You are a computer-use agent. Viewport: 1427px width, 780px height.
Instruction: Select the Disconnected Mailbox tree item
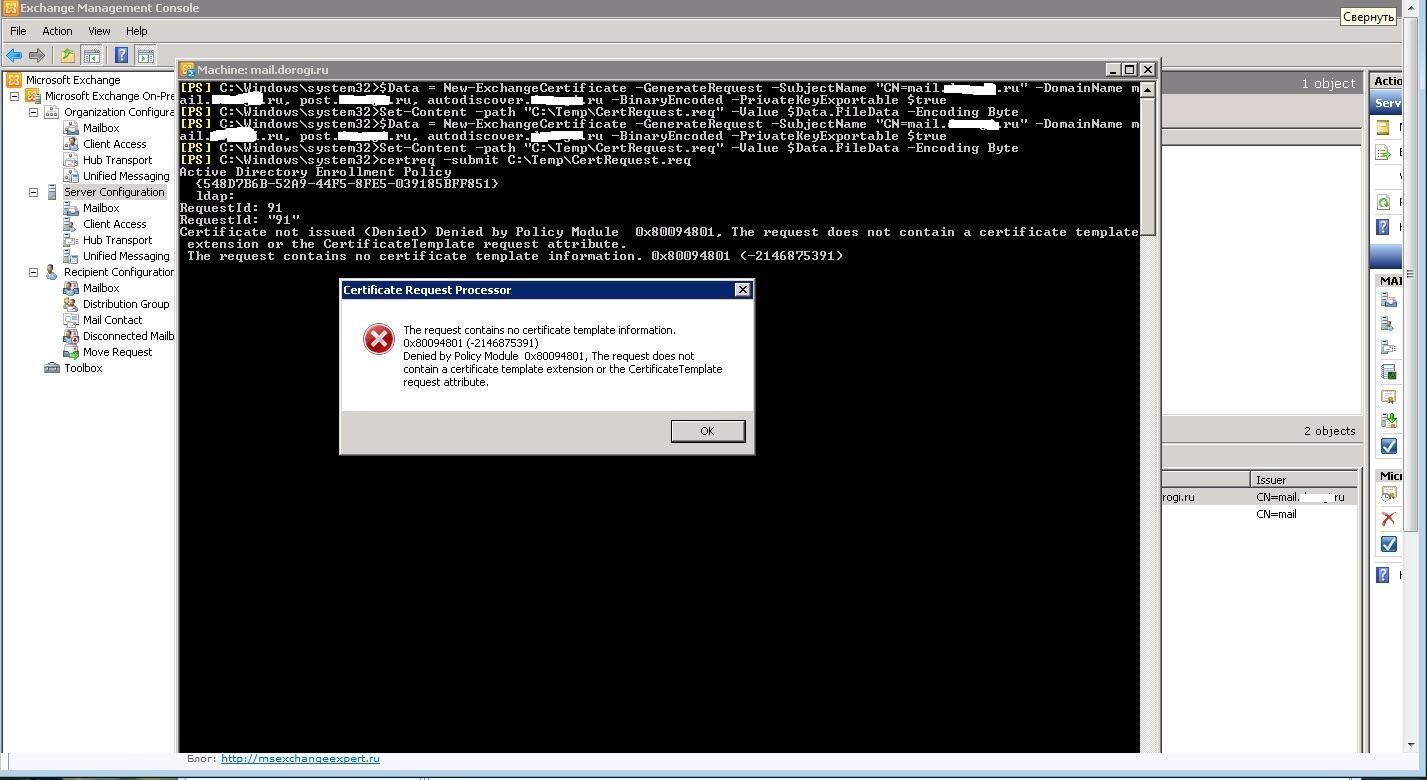(128, 336)
